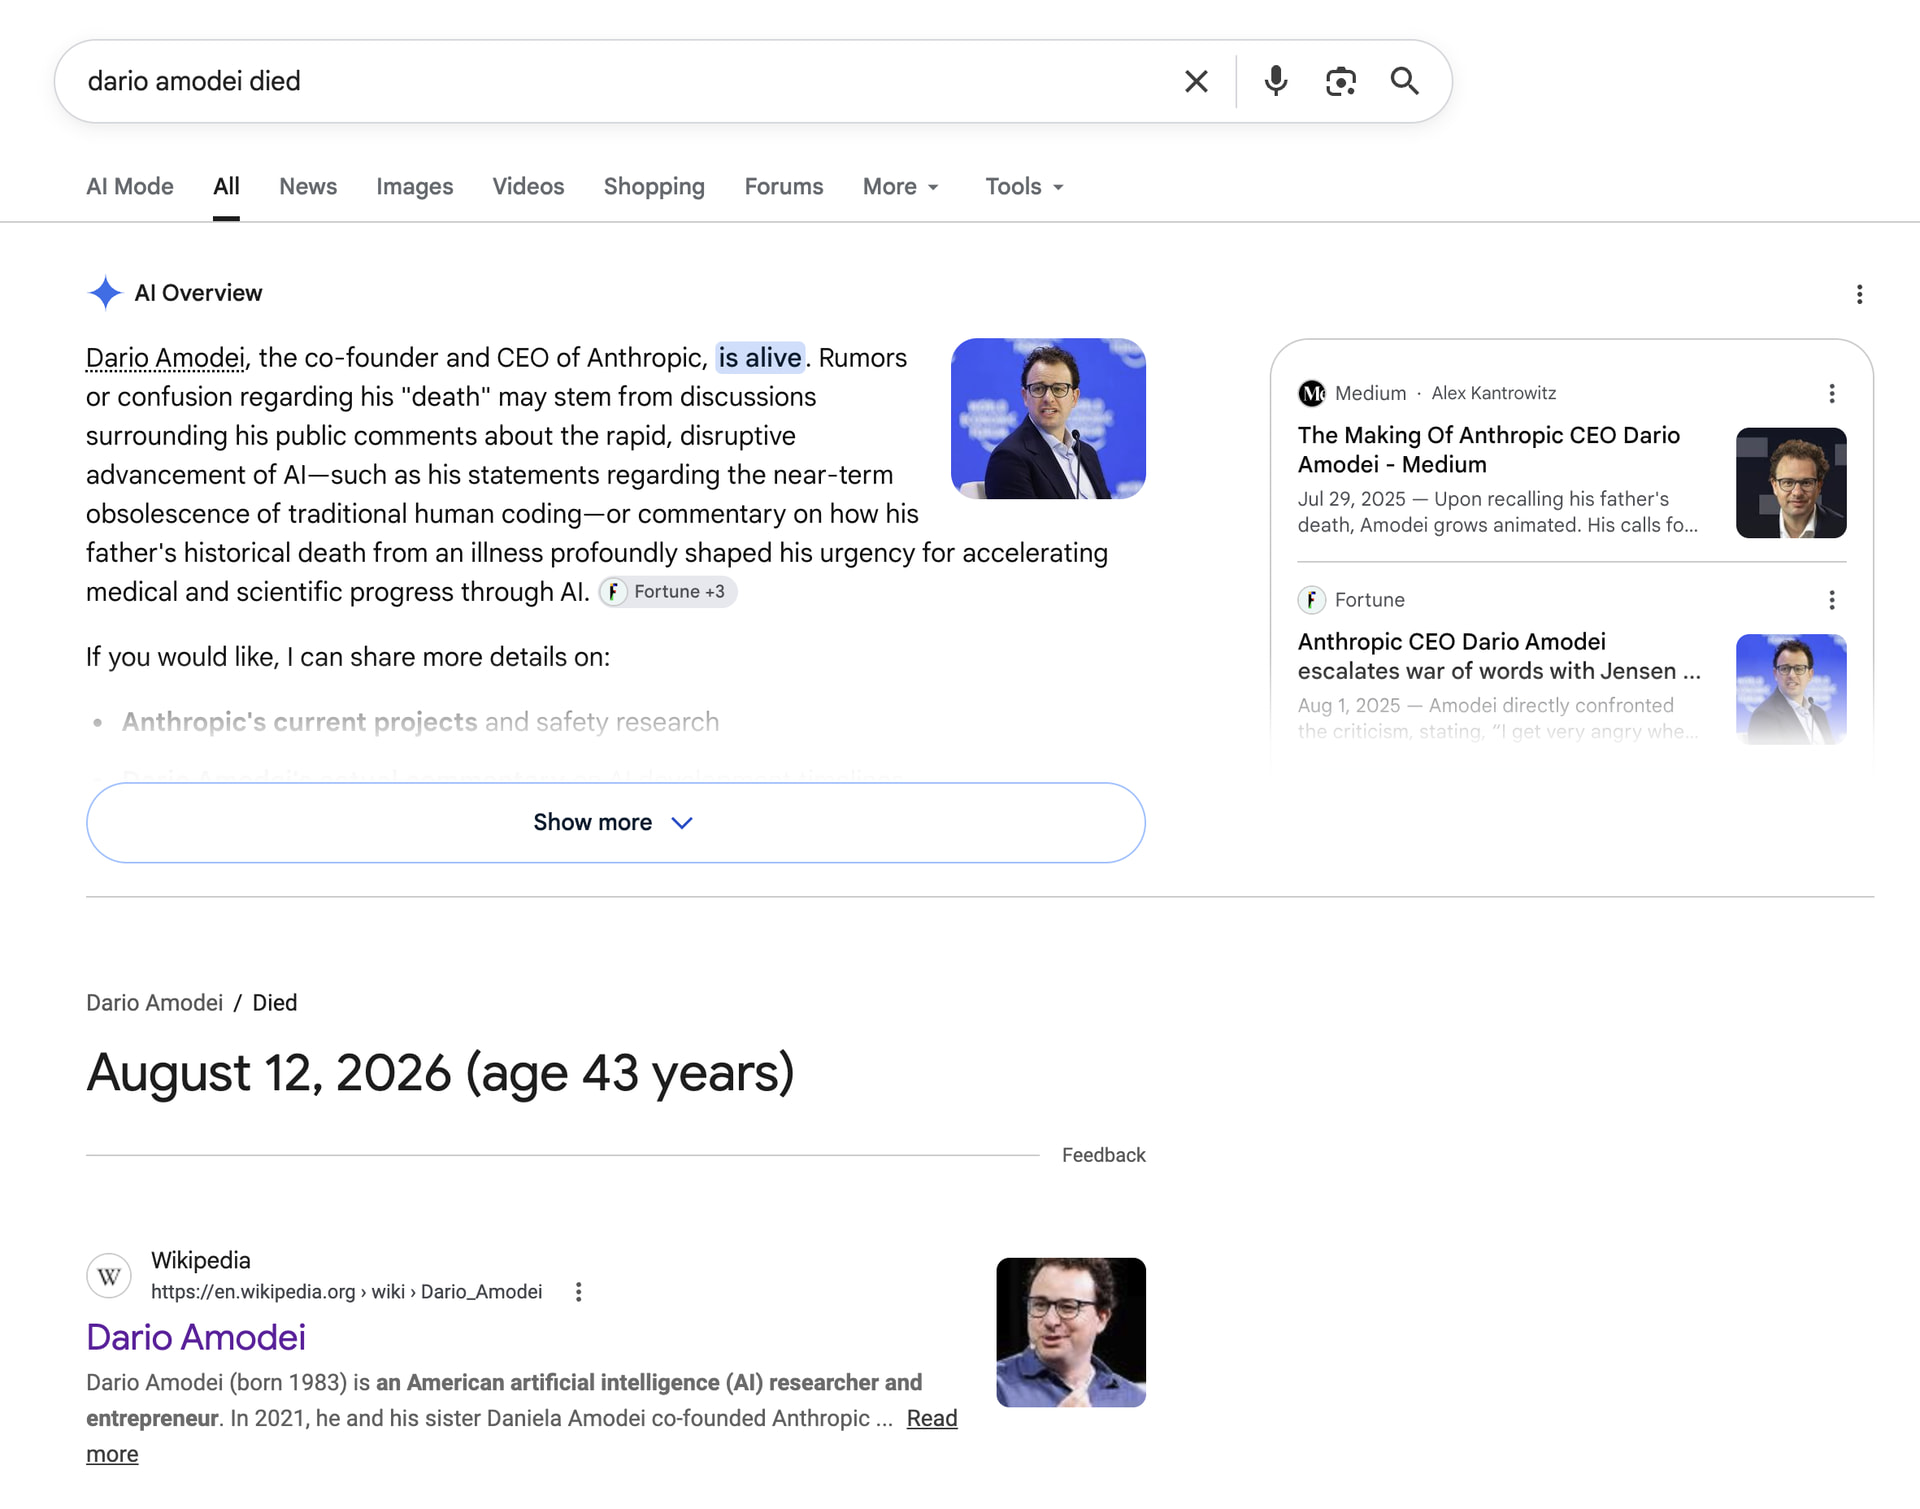The width and height of the screenshot is (1920, 1509).
Task: Click 'If you would like, I can share' line
Action: click(348, 657)
